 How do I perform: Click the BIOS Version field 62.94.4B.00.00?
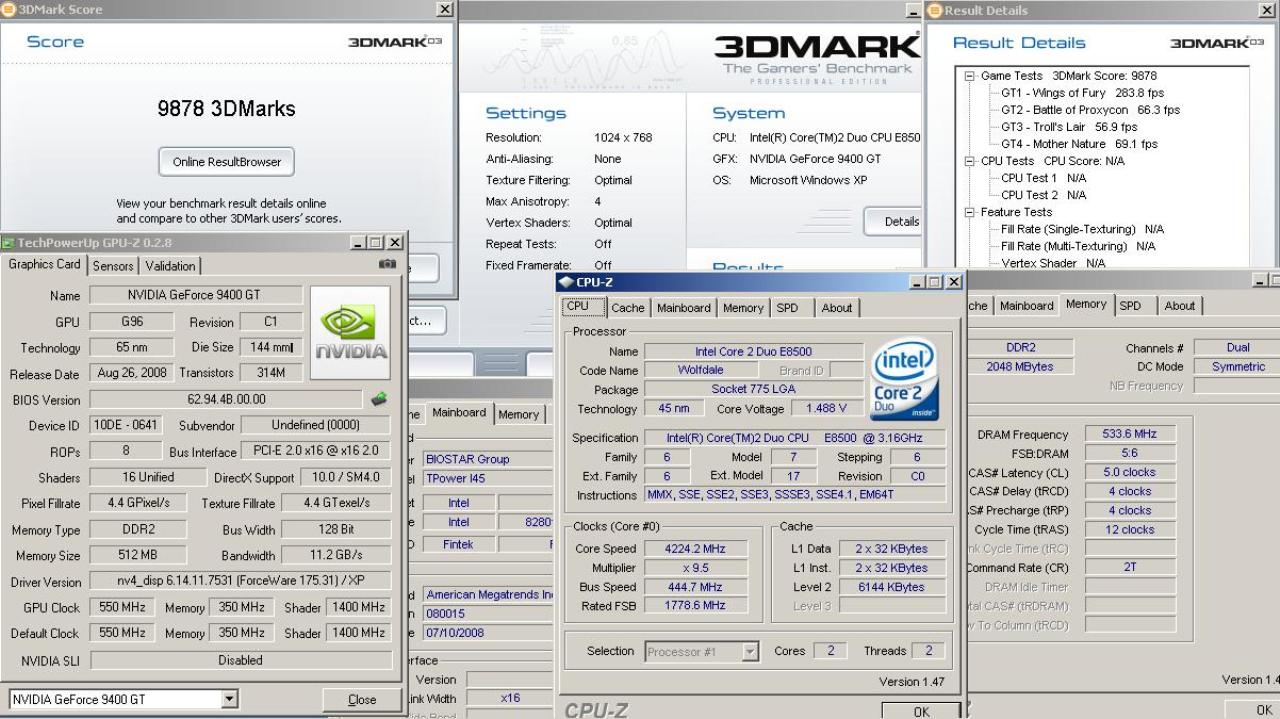coord(228,400)
